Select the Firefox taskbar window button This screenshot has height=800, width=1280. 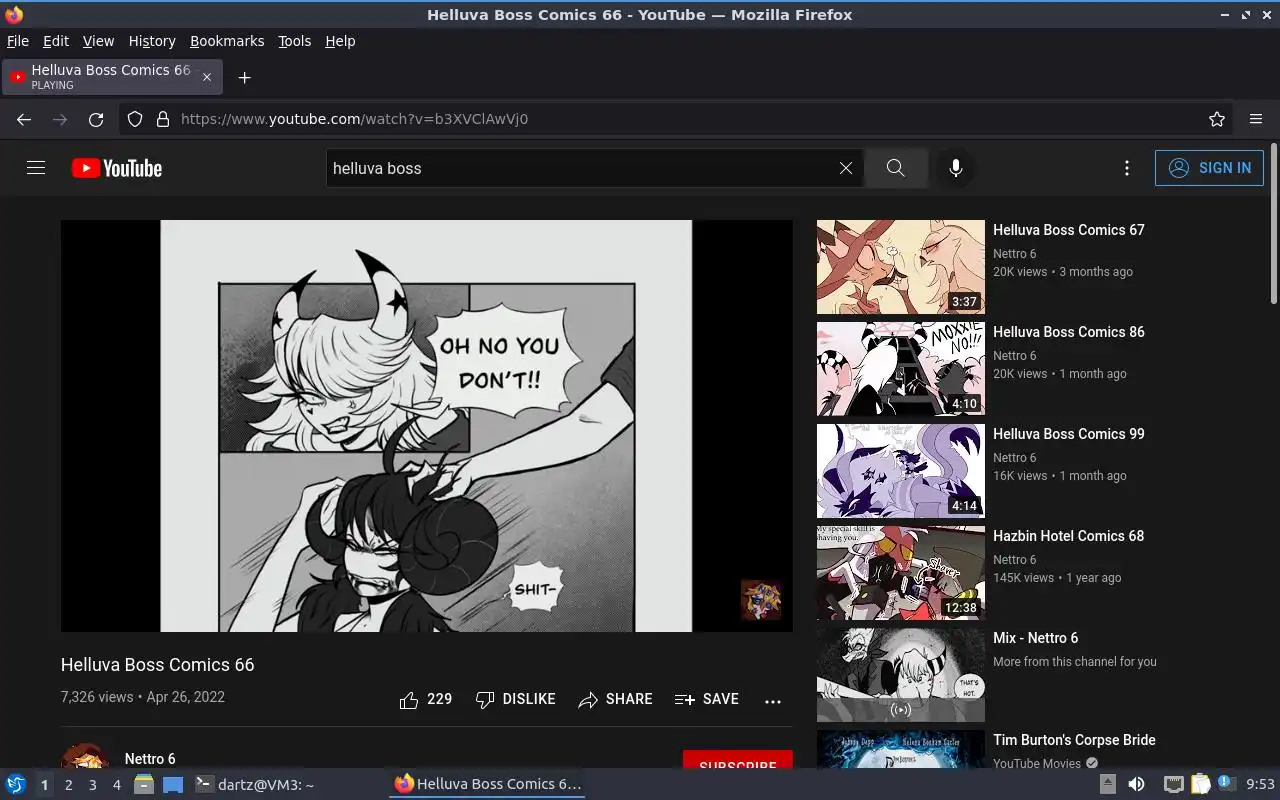[487, 784]
